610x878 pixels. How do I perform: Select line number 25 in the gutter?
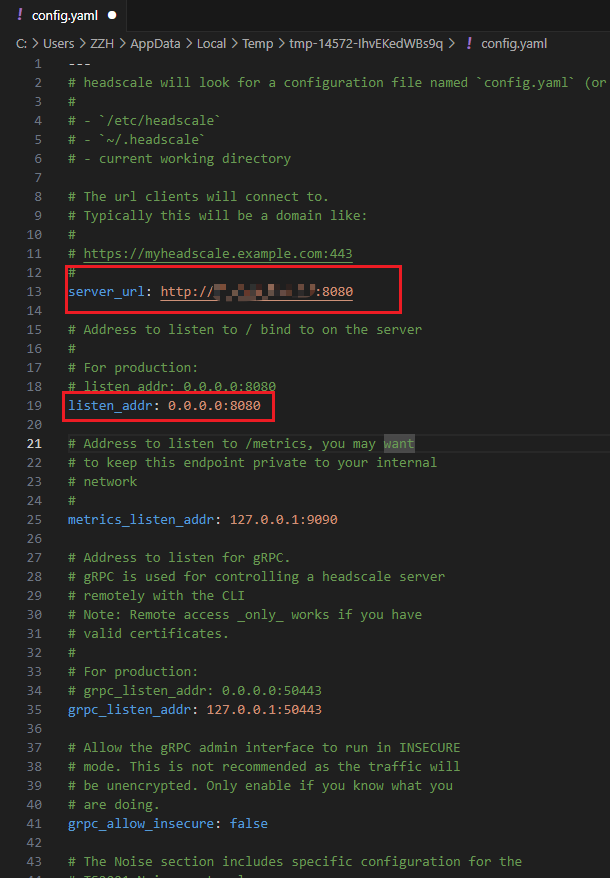tap(34, 520)
